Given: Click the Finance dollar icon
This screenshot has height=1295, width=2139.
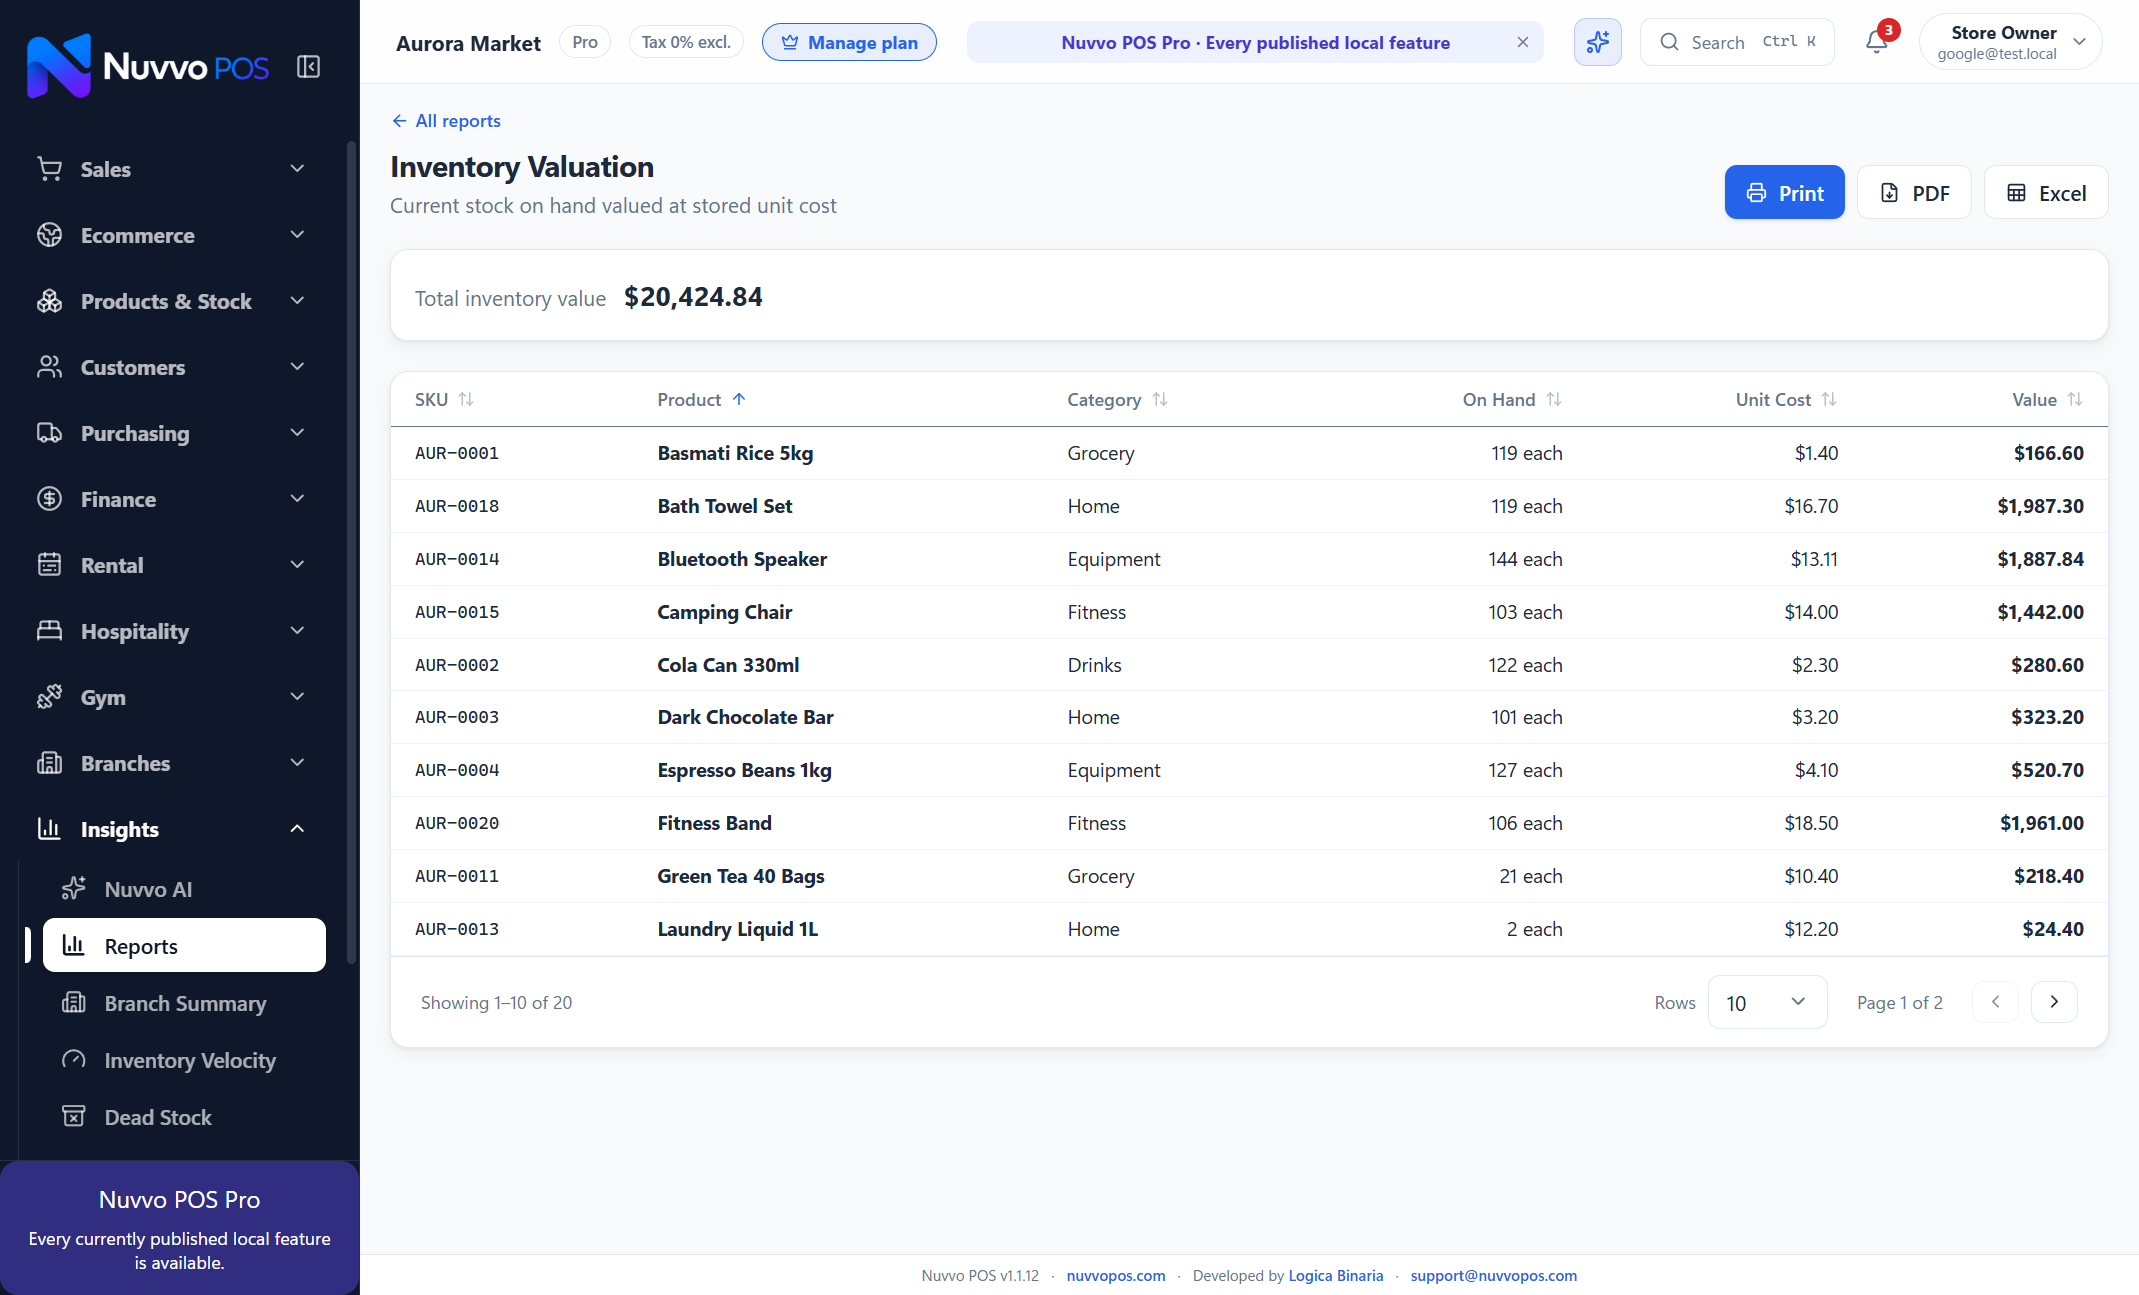Looking at the screenshot, I should (x=49, y=499).
